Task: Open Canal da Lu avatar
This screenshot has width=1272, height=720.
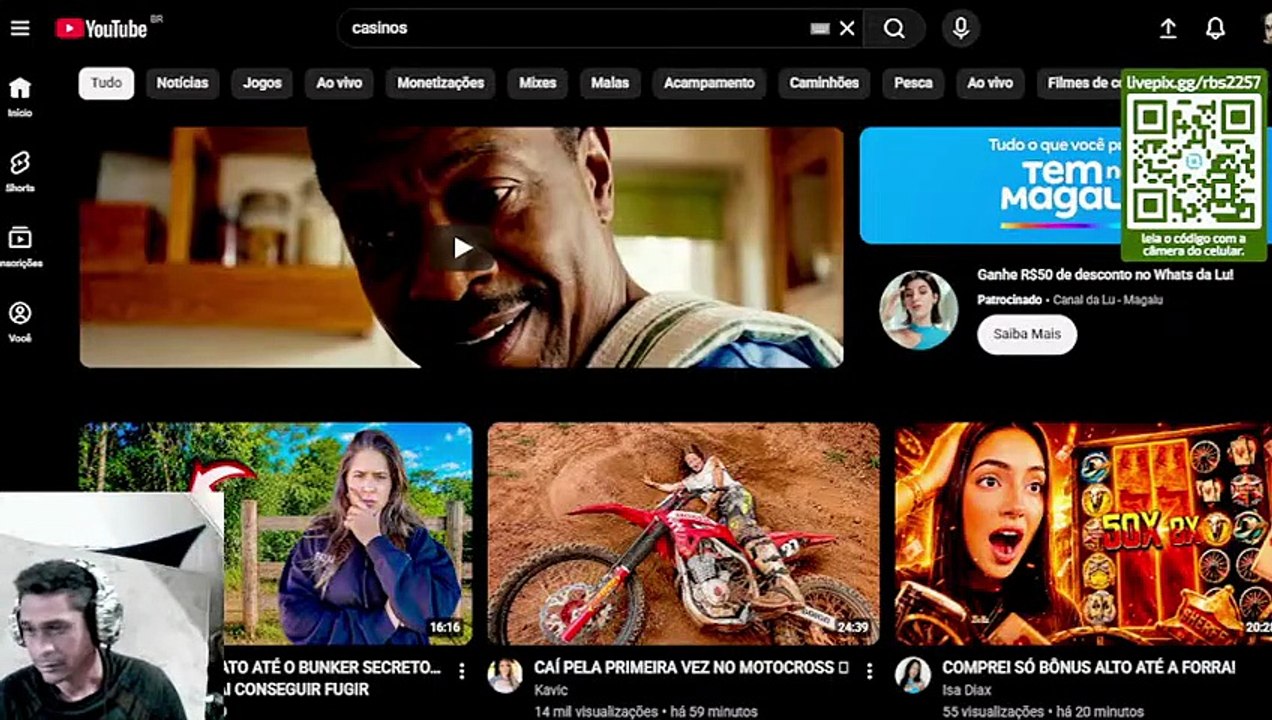Action: pos(918,310)
